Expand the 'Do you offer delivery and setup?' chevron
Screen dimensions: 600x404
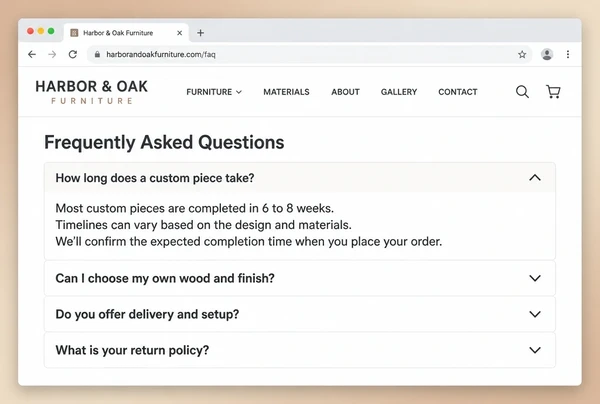point(535,314)
